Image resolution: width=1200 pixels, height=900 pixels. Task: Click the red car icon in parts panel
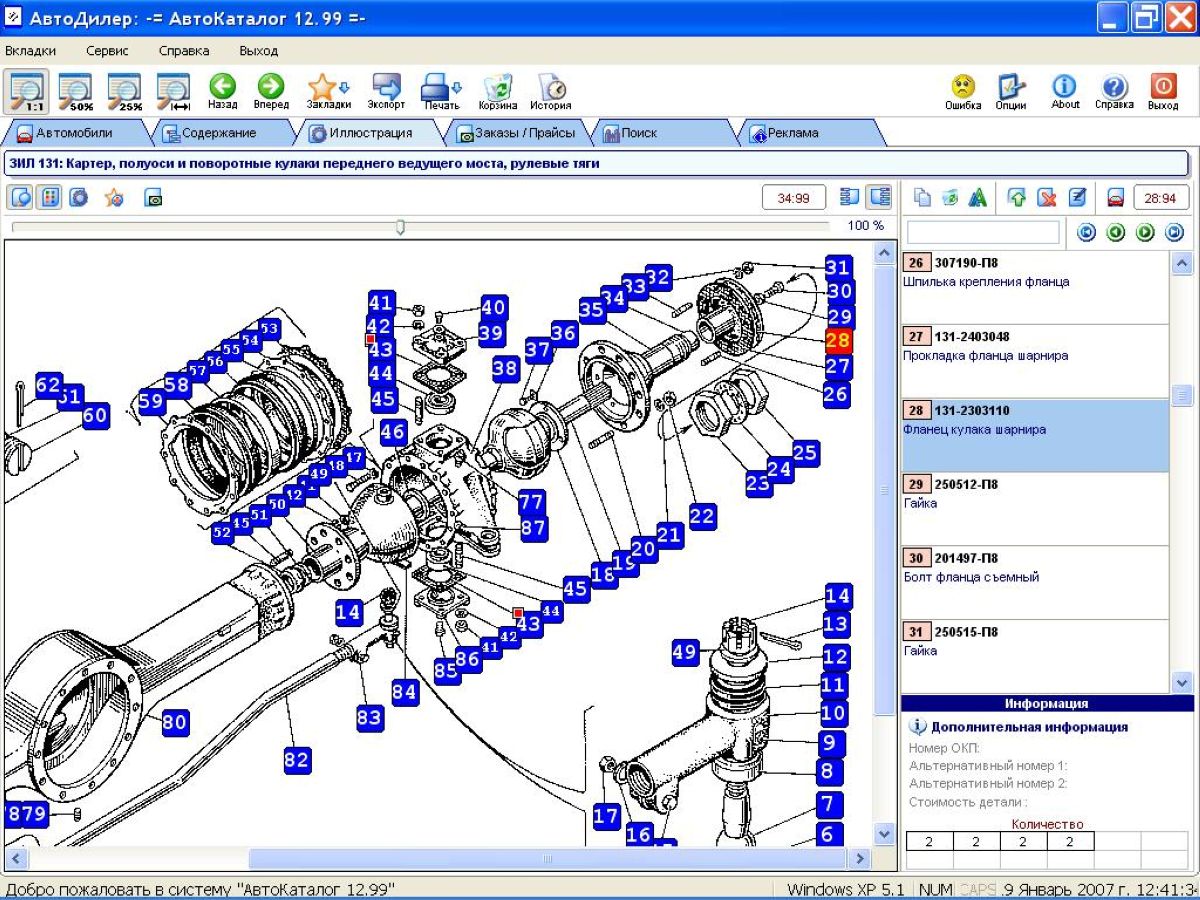point(1116,198)
